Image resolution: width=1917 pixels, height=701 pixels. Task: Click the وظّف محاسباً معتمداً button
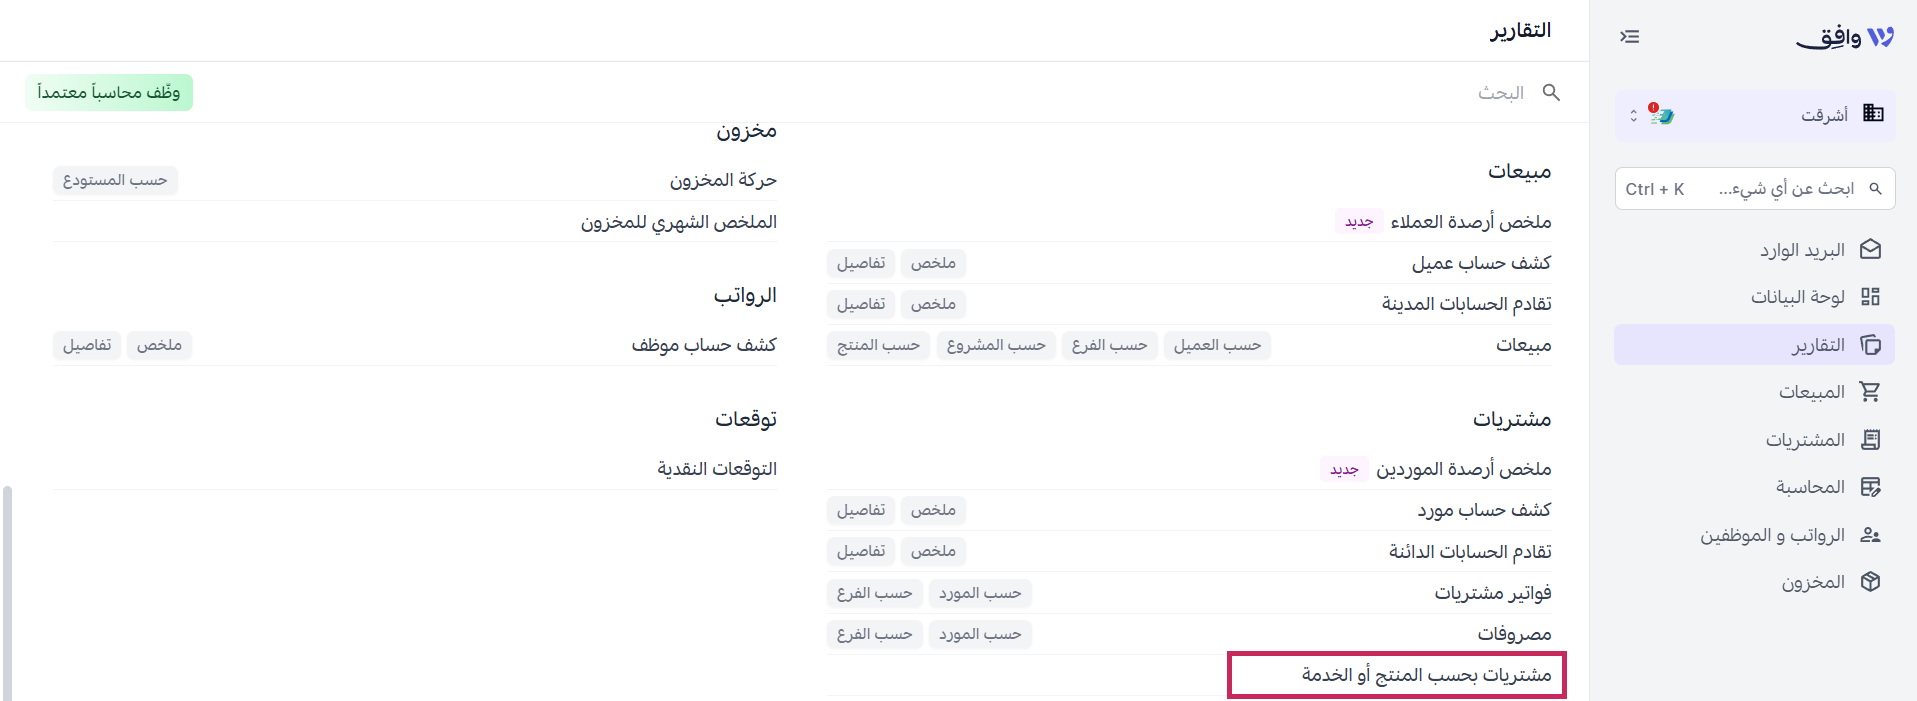pyautogui.click(x=109, y=93)
